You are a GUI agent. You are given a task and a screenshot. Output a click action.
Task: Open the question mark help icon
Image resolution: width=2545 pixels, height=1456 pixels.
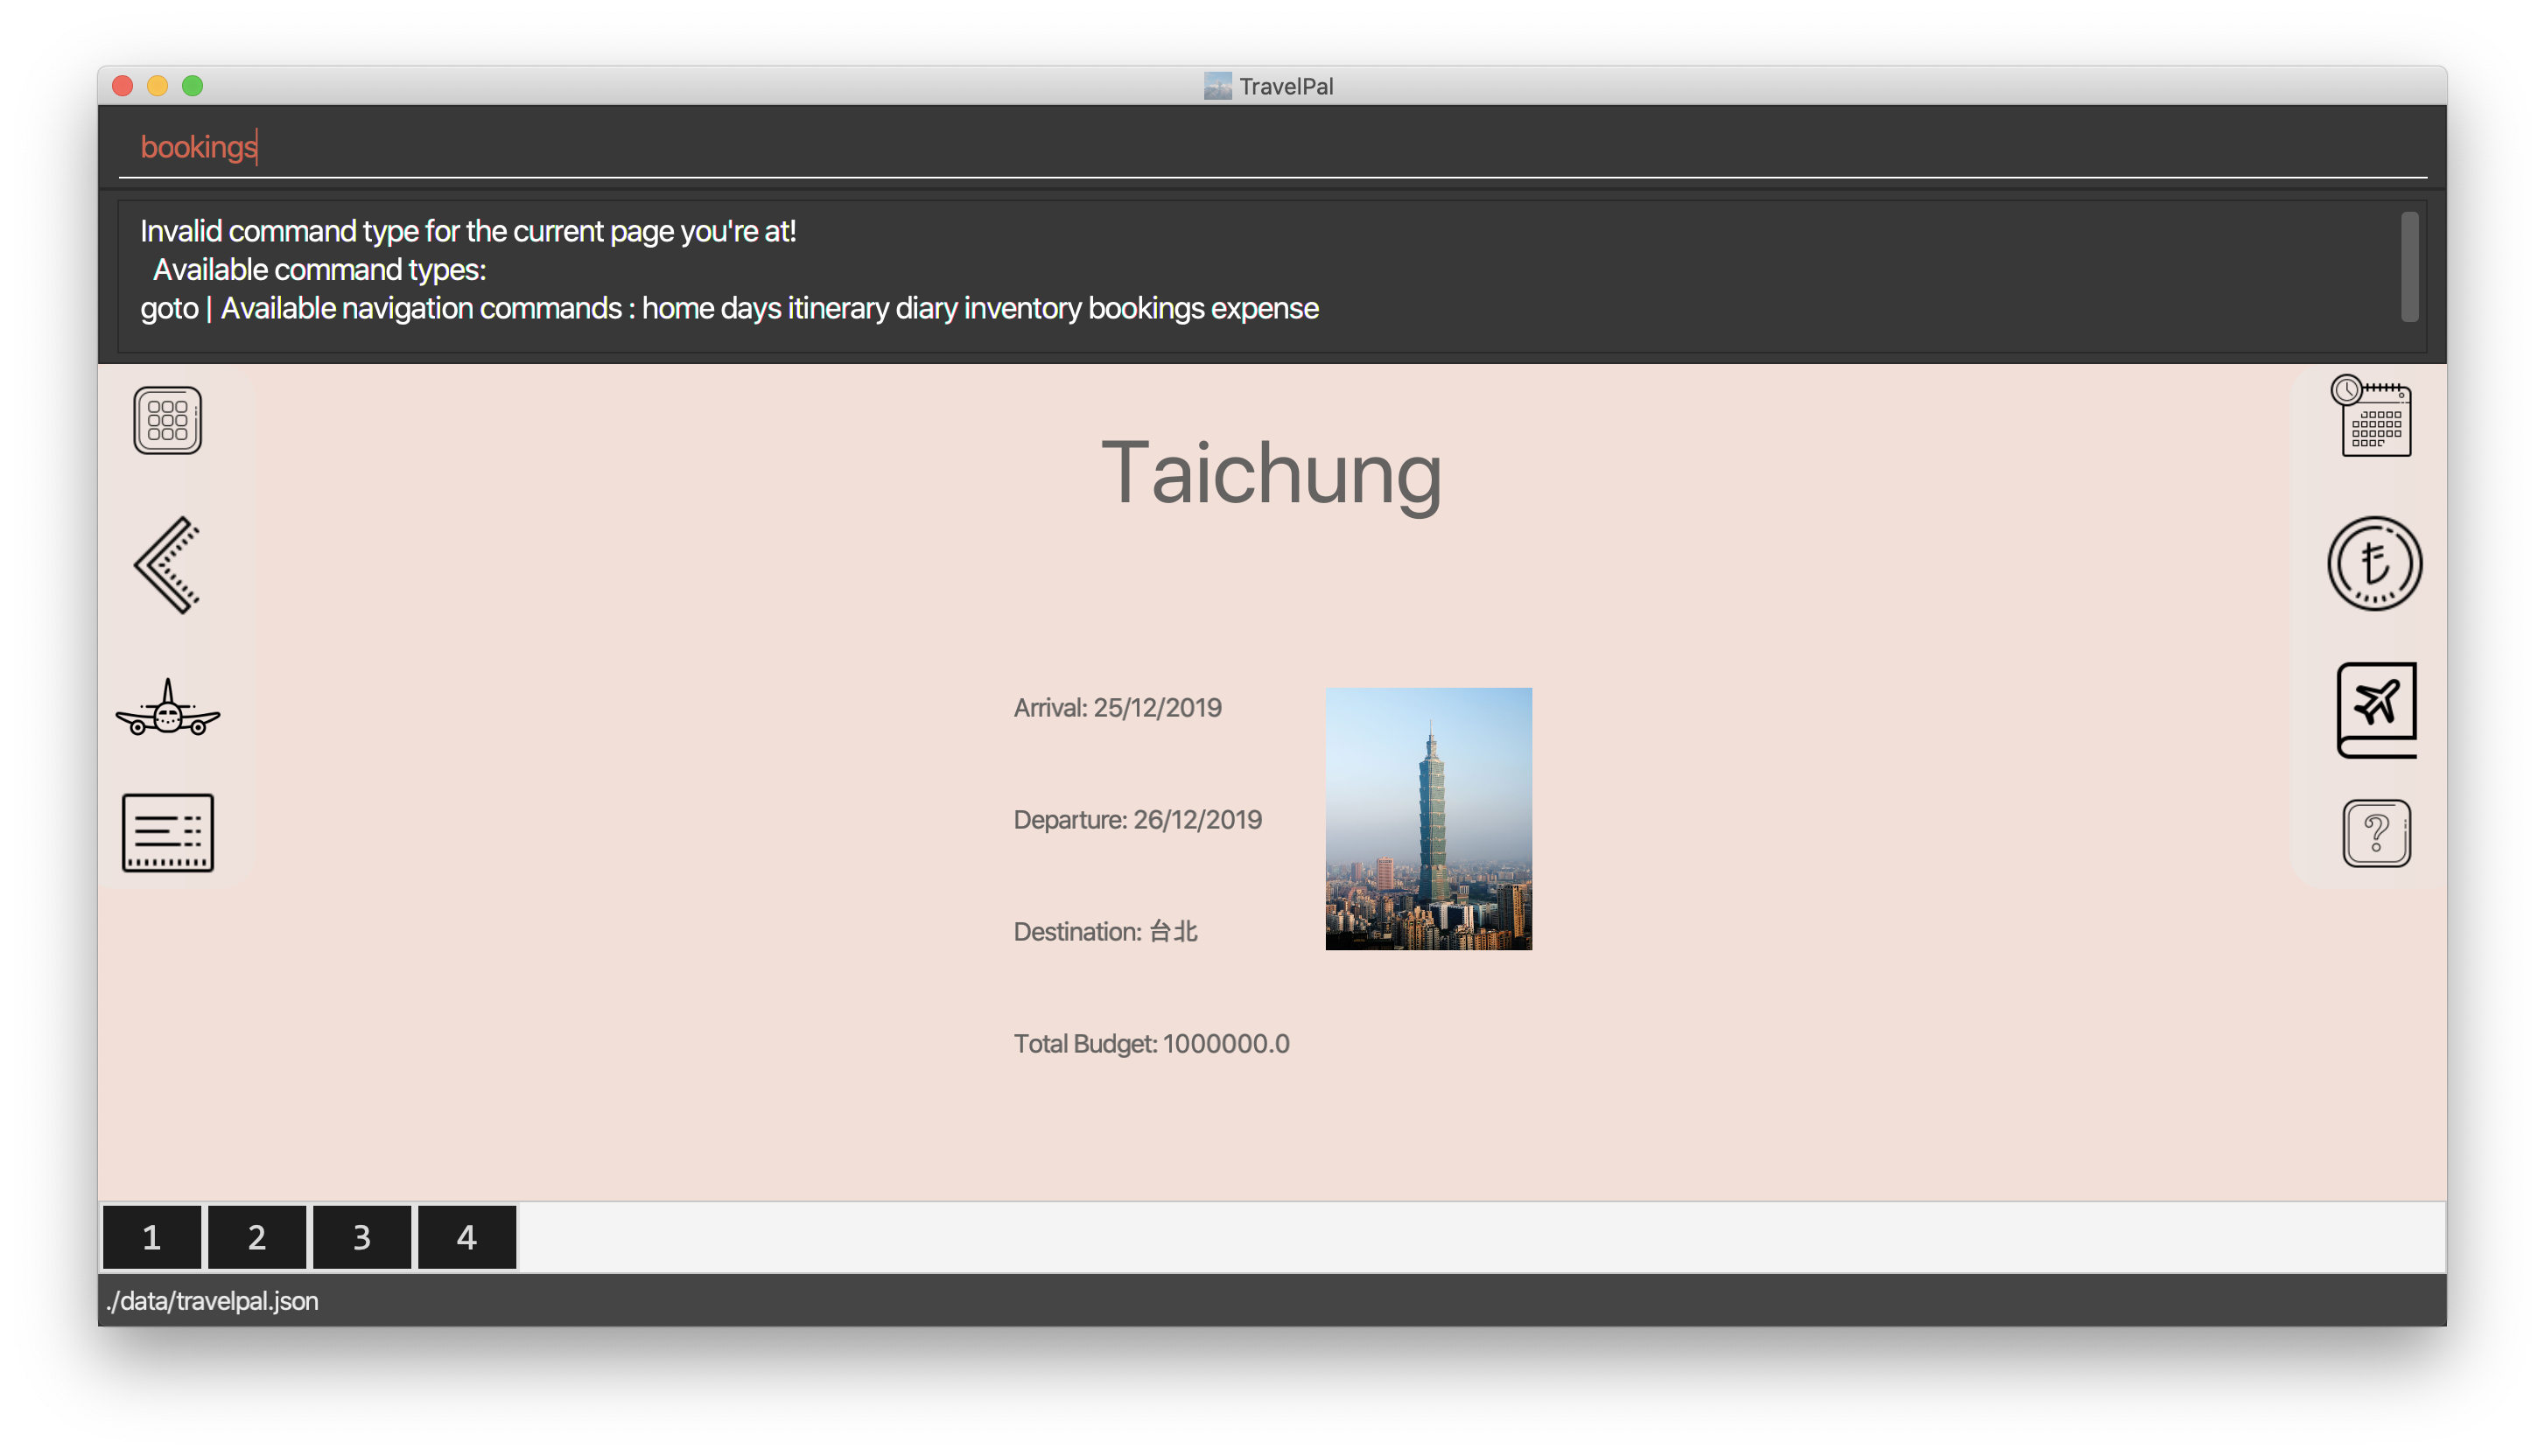pyautogui.click(x=2376, y=832)
